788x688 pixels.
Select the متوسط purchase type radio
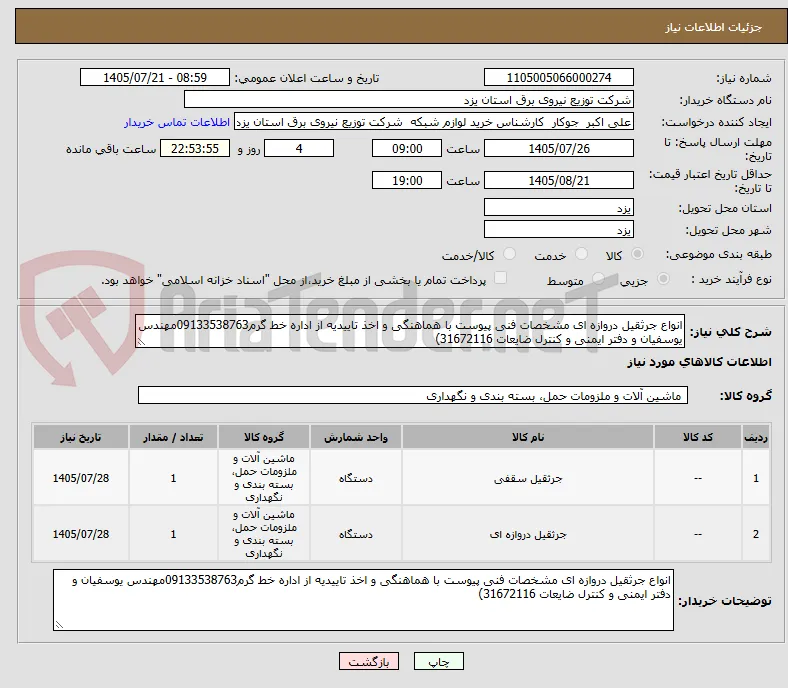click(x=598, y=278)
